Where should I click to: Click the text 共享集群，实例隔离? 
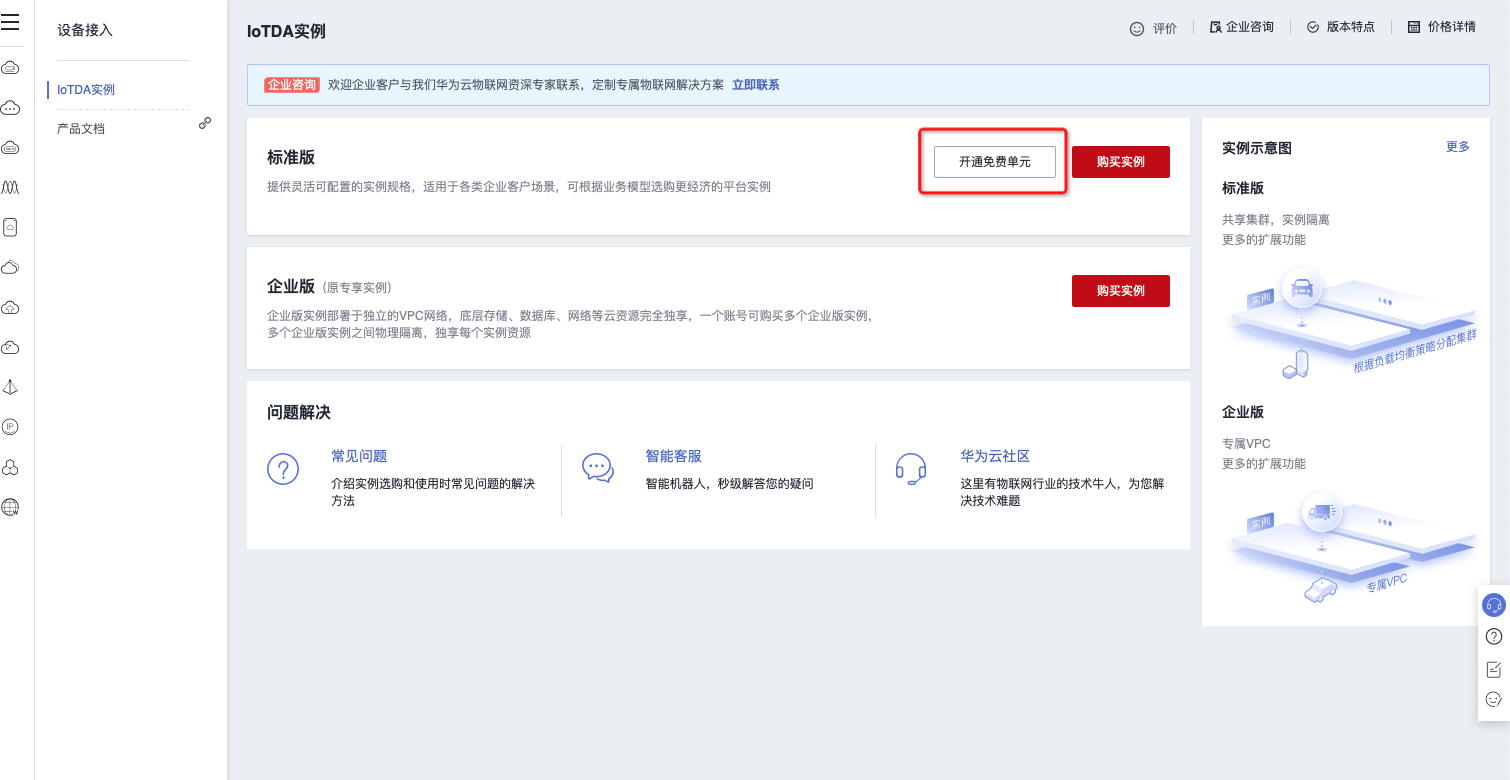point(1276,220)
